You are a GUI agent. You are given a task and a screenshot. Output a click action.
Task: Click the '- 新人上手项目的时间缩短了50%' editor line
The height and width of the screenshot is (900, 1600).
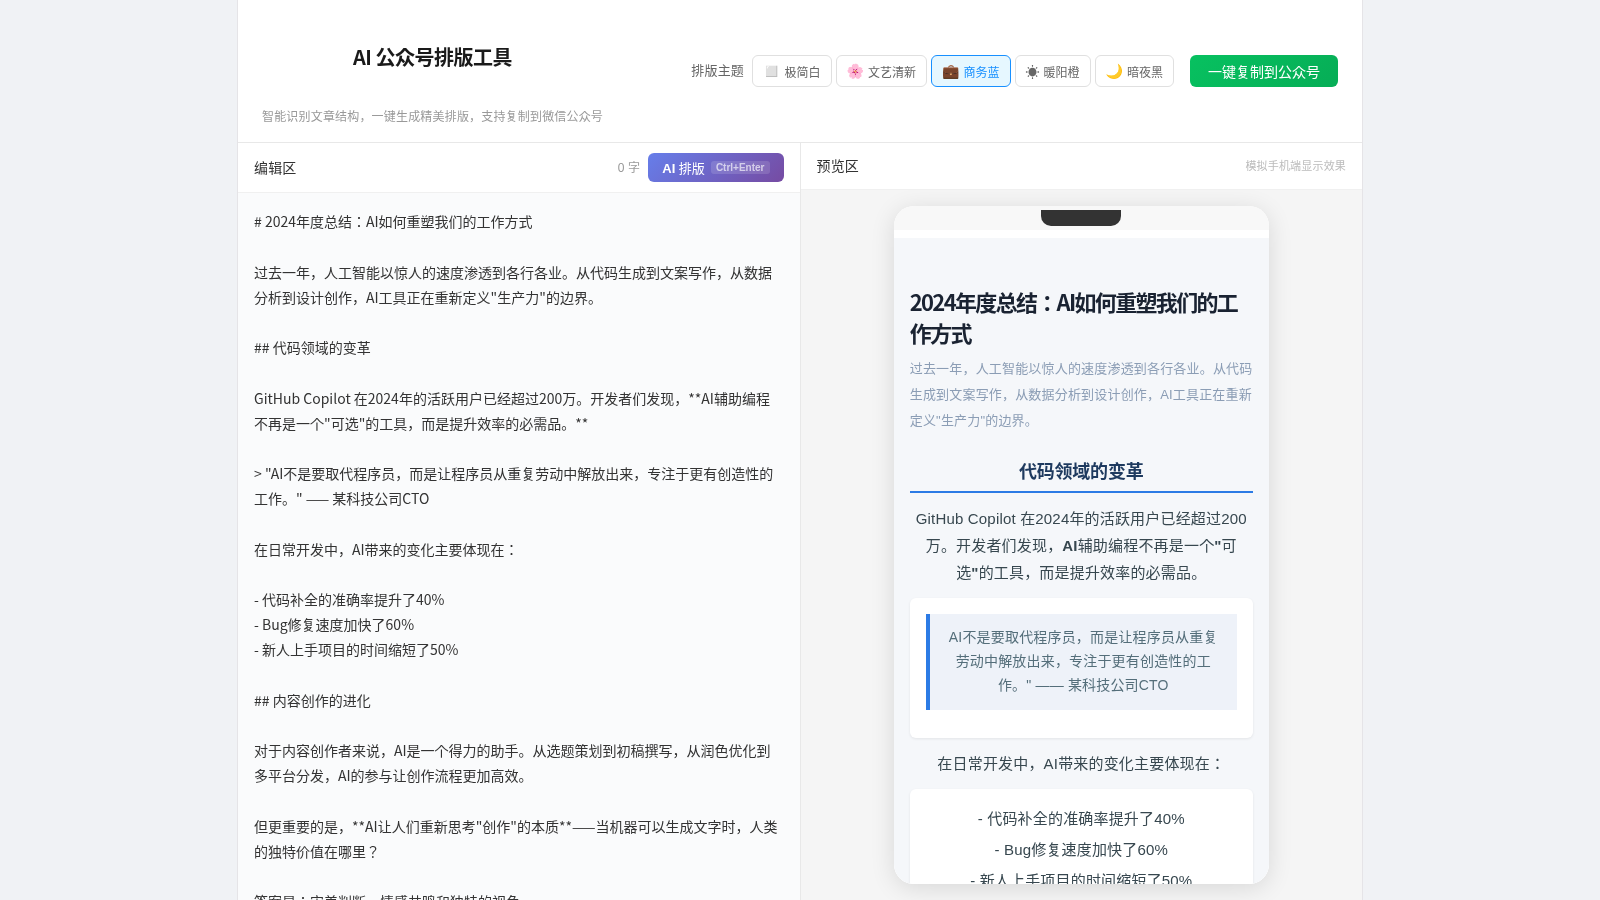(356, 650)
